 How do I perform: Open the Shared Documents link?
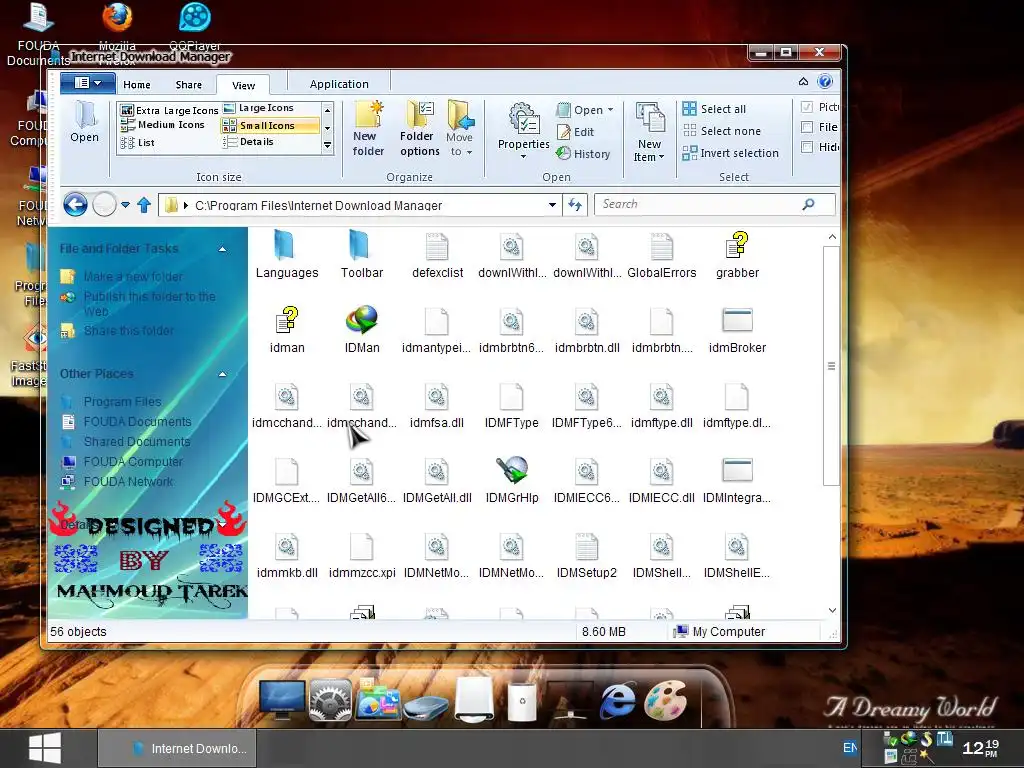click(x=136, y=441)
